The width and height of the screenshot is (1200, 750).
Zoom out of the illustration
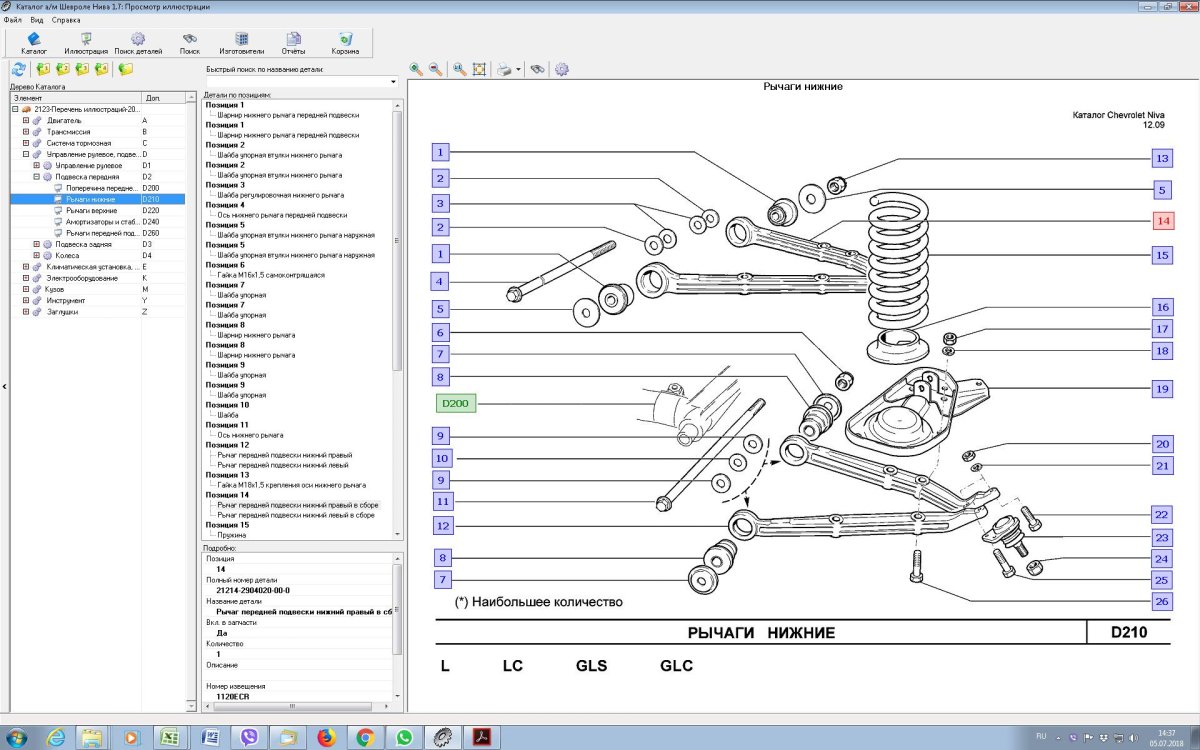436,69
